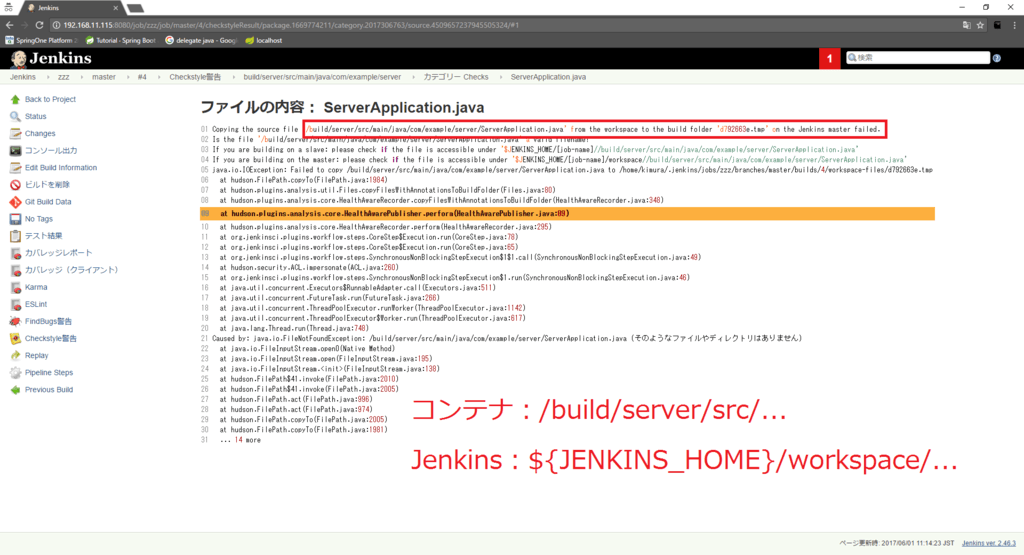
Task: Click the Pipeline Steps gear icon
Action: [14, 372]
